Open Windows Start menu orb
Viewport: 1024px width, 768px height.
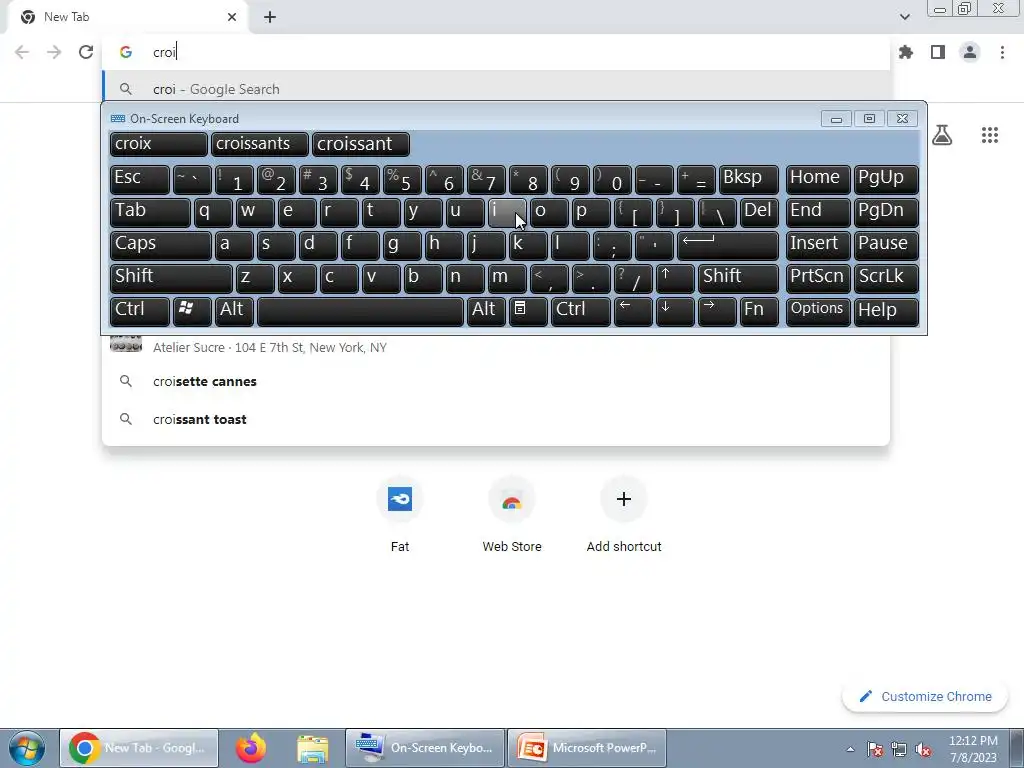click(x=27, y=748)
